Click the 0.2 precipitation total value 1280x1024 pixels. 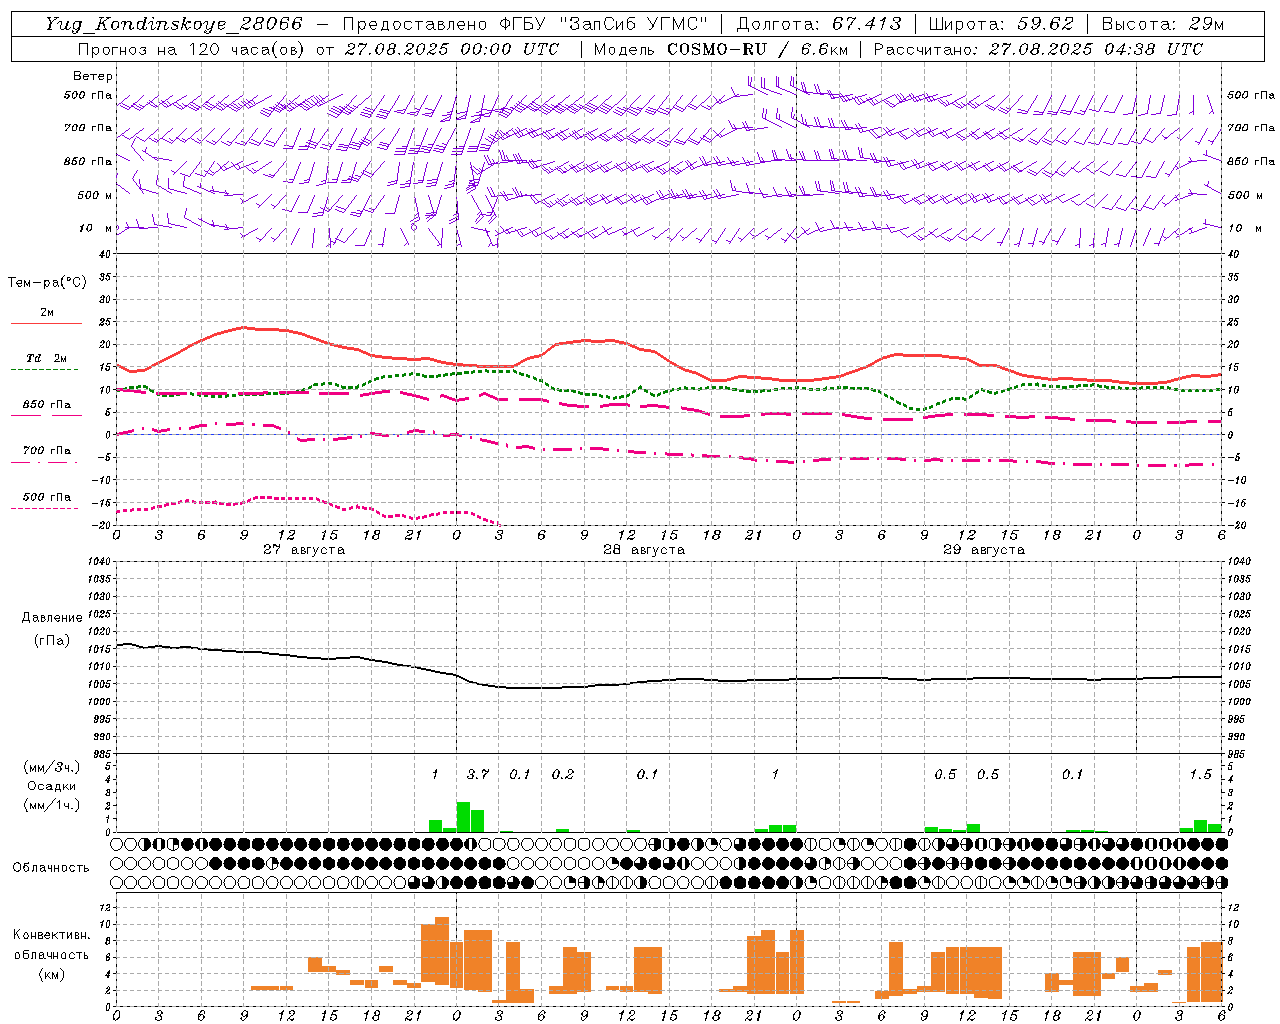563,774
